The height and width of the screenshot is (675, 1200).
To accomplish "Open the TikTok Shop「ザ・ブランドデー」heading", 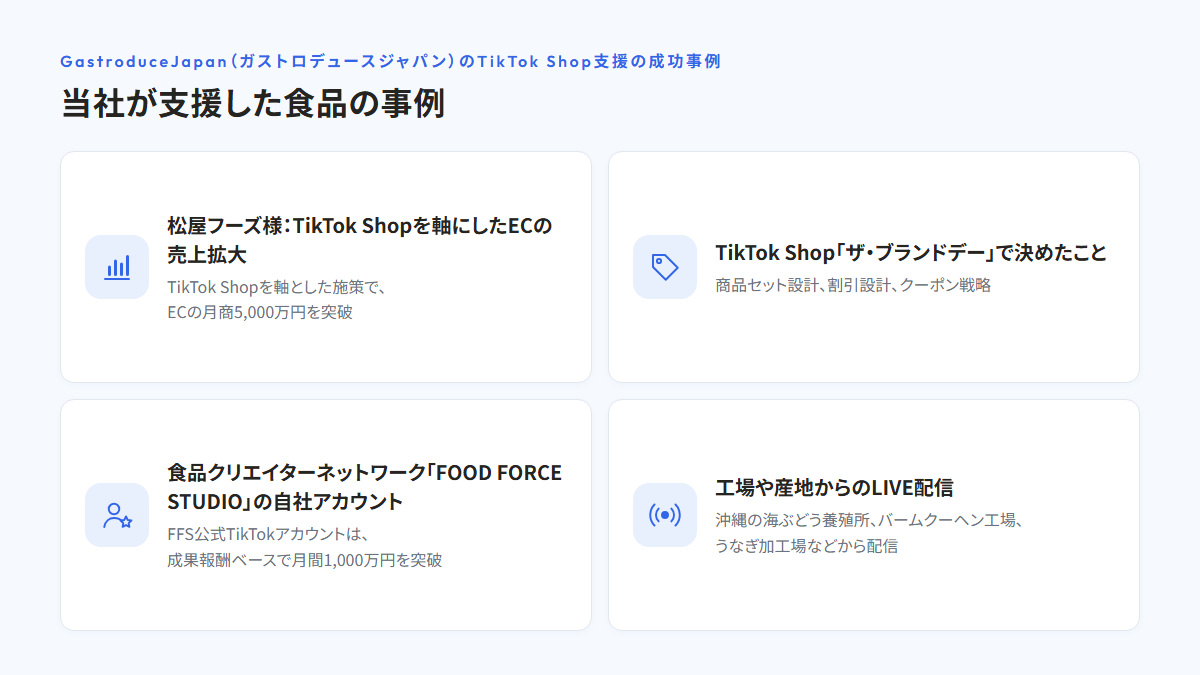I will tap(911, 252).
